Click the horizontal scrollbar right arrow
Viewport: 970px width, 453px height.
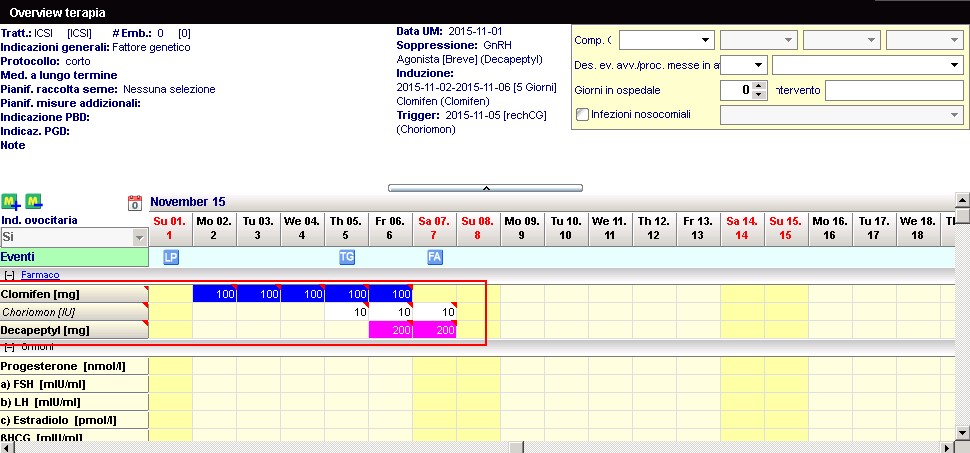point(948,447)
